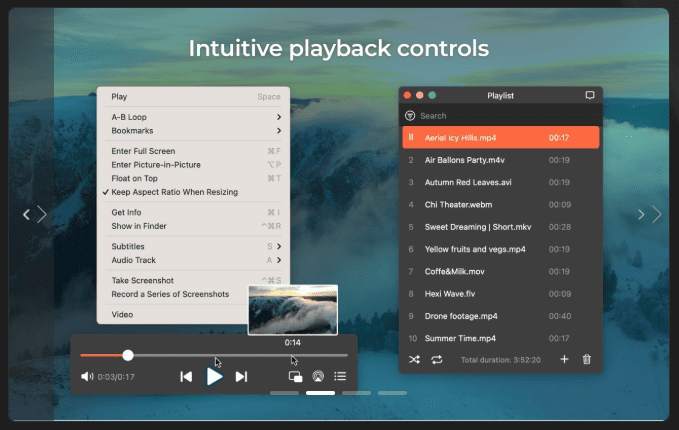Skip to the previous track
679x430 pixels.
[x=186, y=377]
